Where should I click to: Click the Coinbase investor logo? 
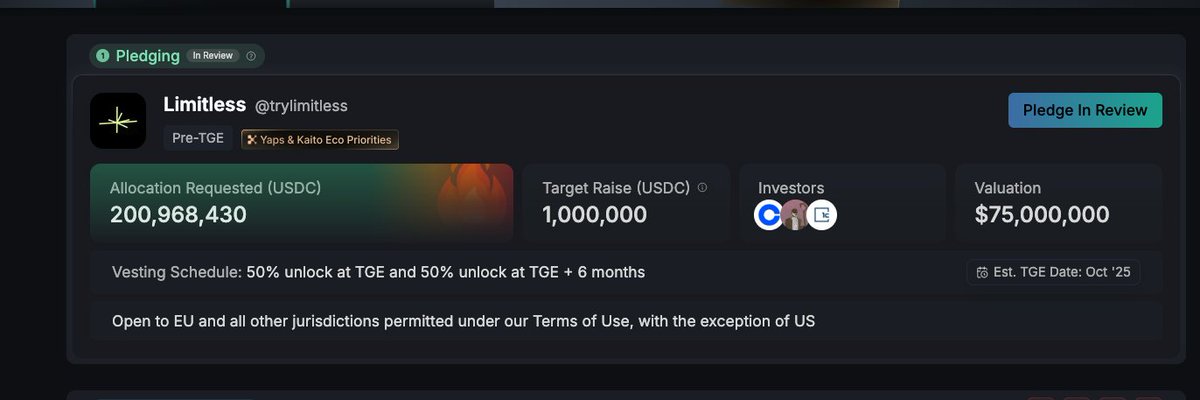tap(768, 215)
